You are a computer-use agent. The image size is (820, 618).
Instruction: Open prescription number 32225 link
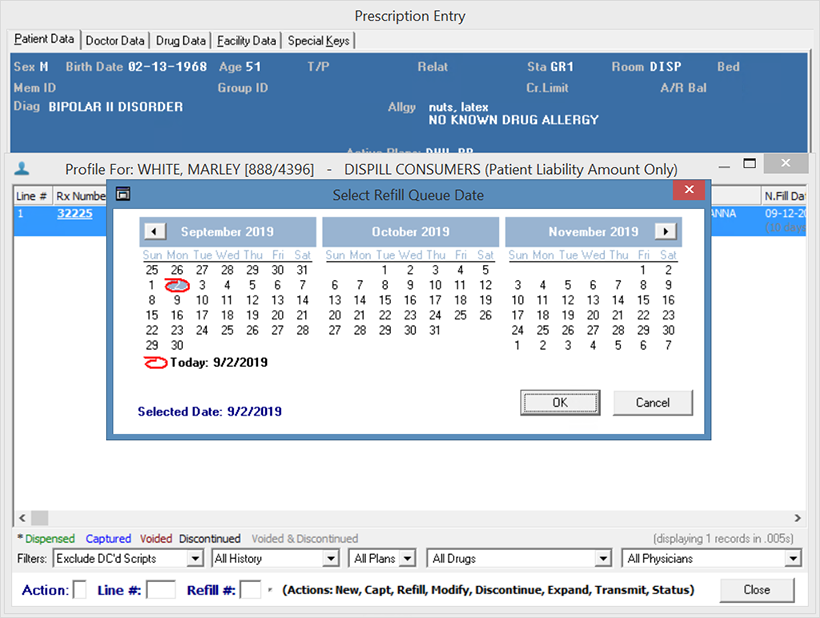coord(74,214)
